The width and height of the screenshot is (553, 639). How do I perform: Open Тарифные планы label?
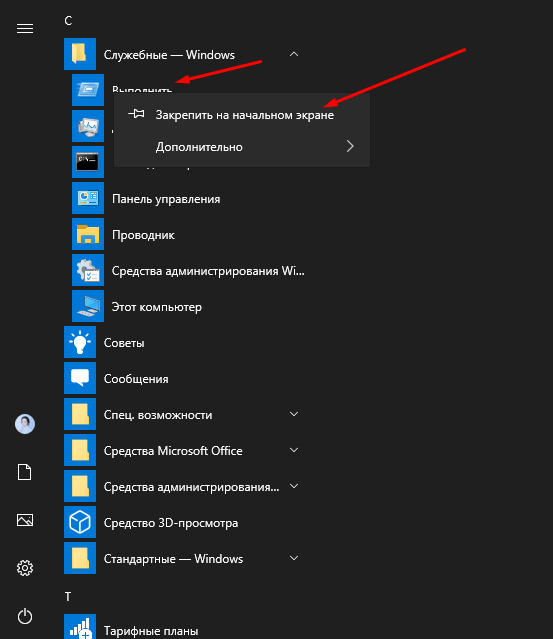(x=151, y=631)
